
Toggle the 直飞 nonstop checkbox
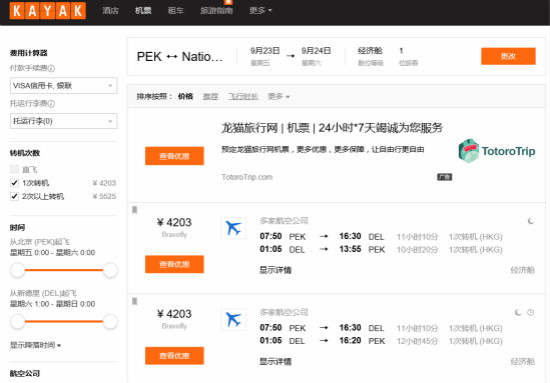pyautogui.click(x=14, y=169)
